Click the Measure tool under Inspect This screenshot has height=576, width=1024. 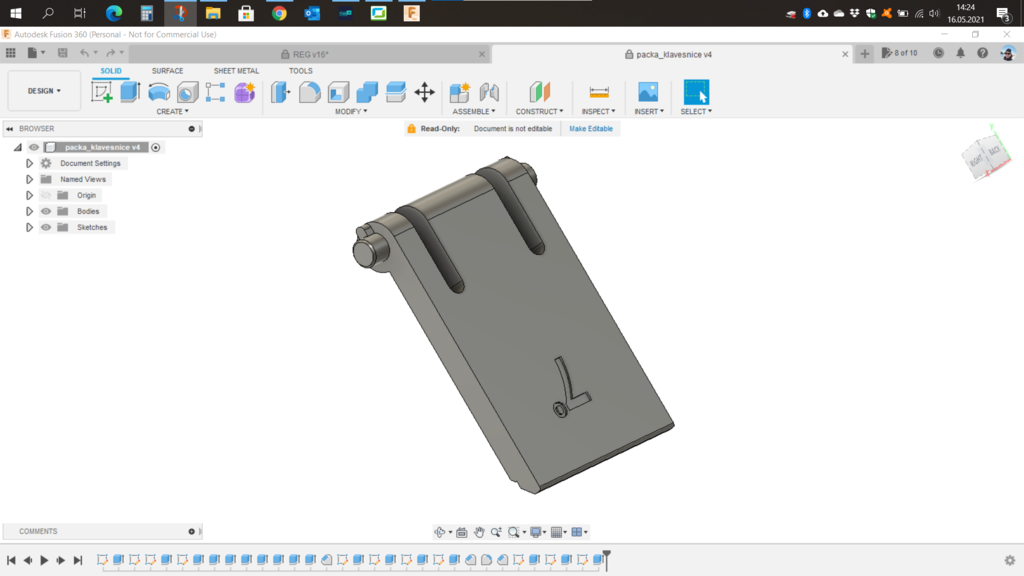tap(599, 93)
